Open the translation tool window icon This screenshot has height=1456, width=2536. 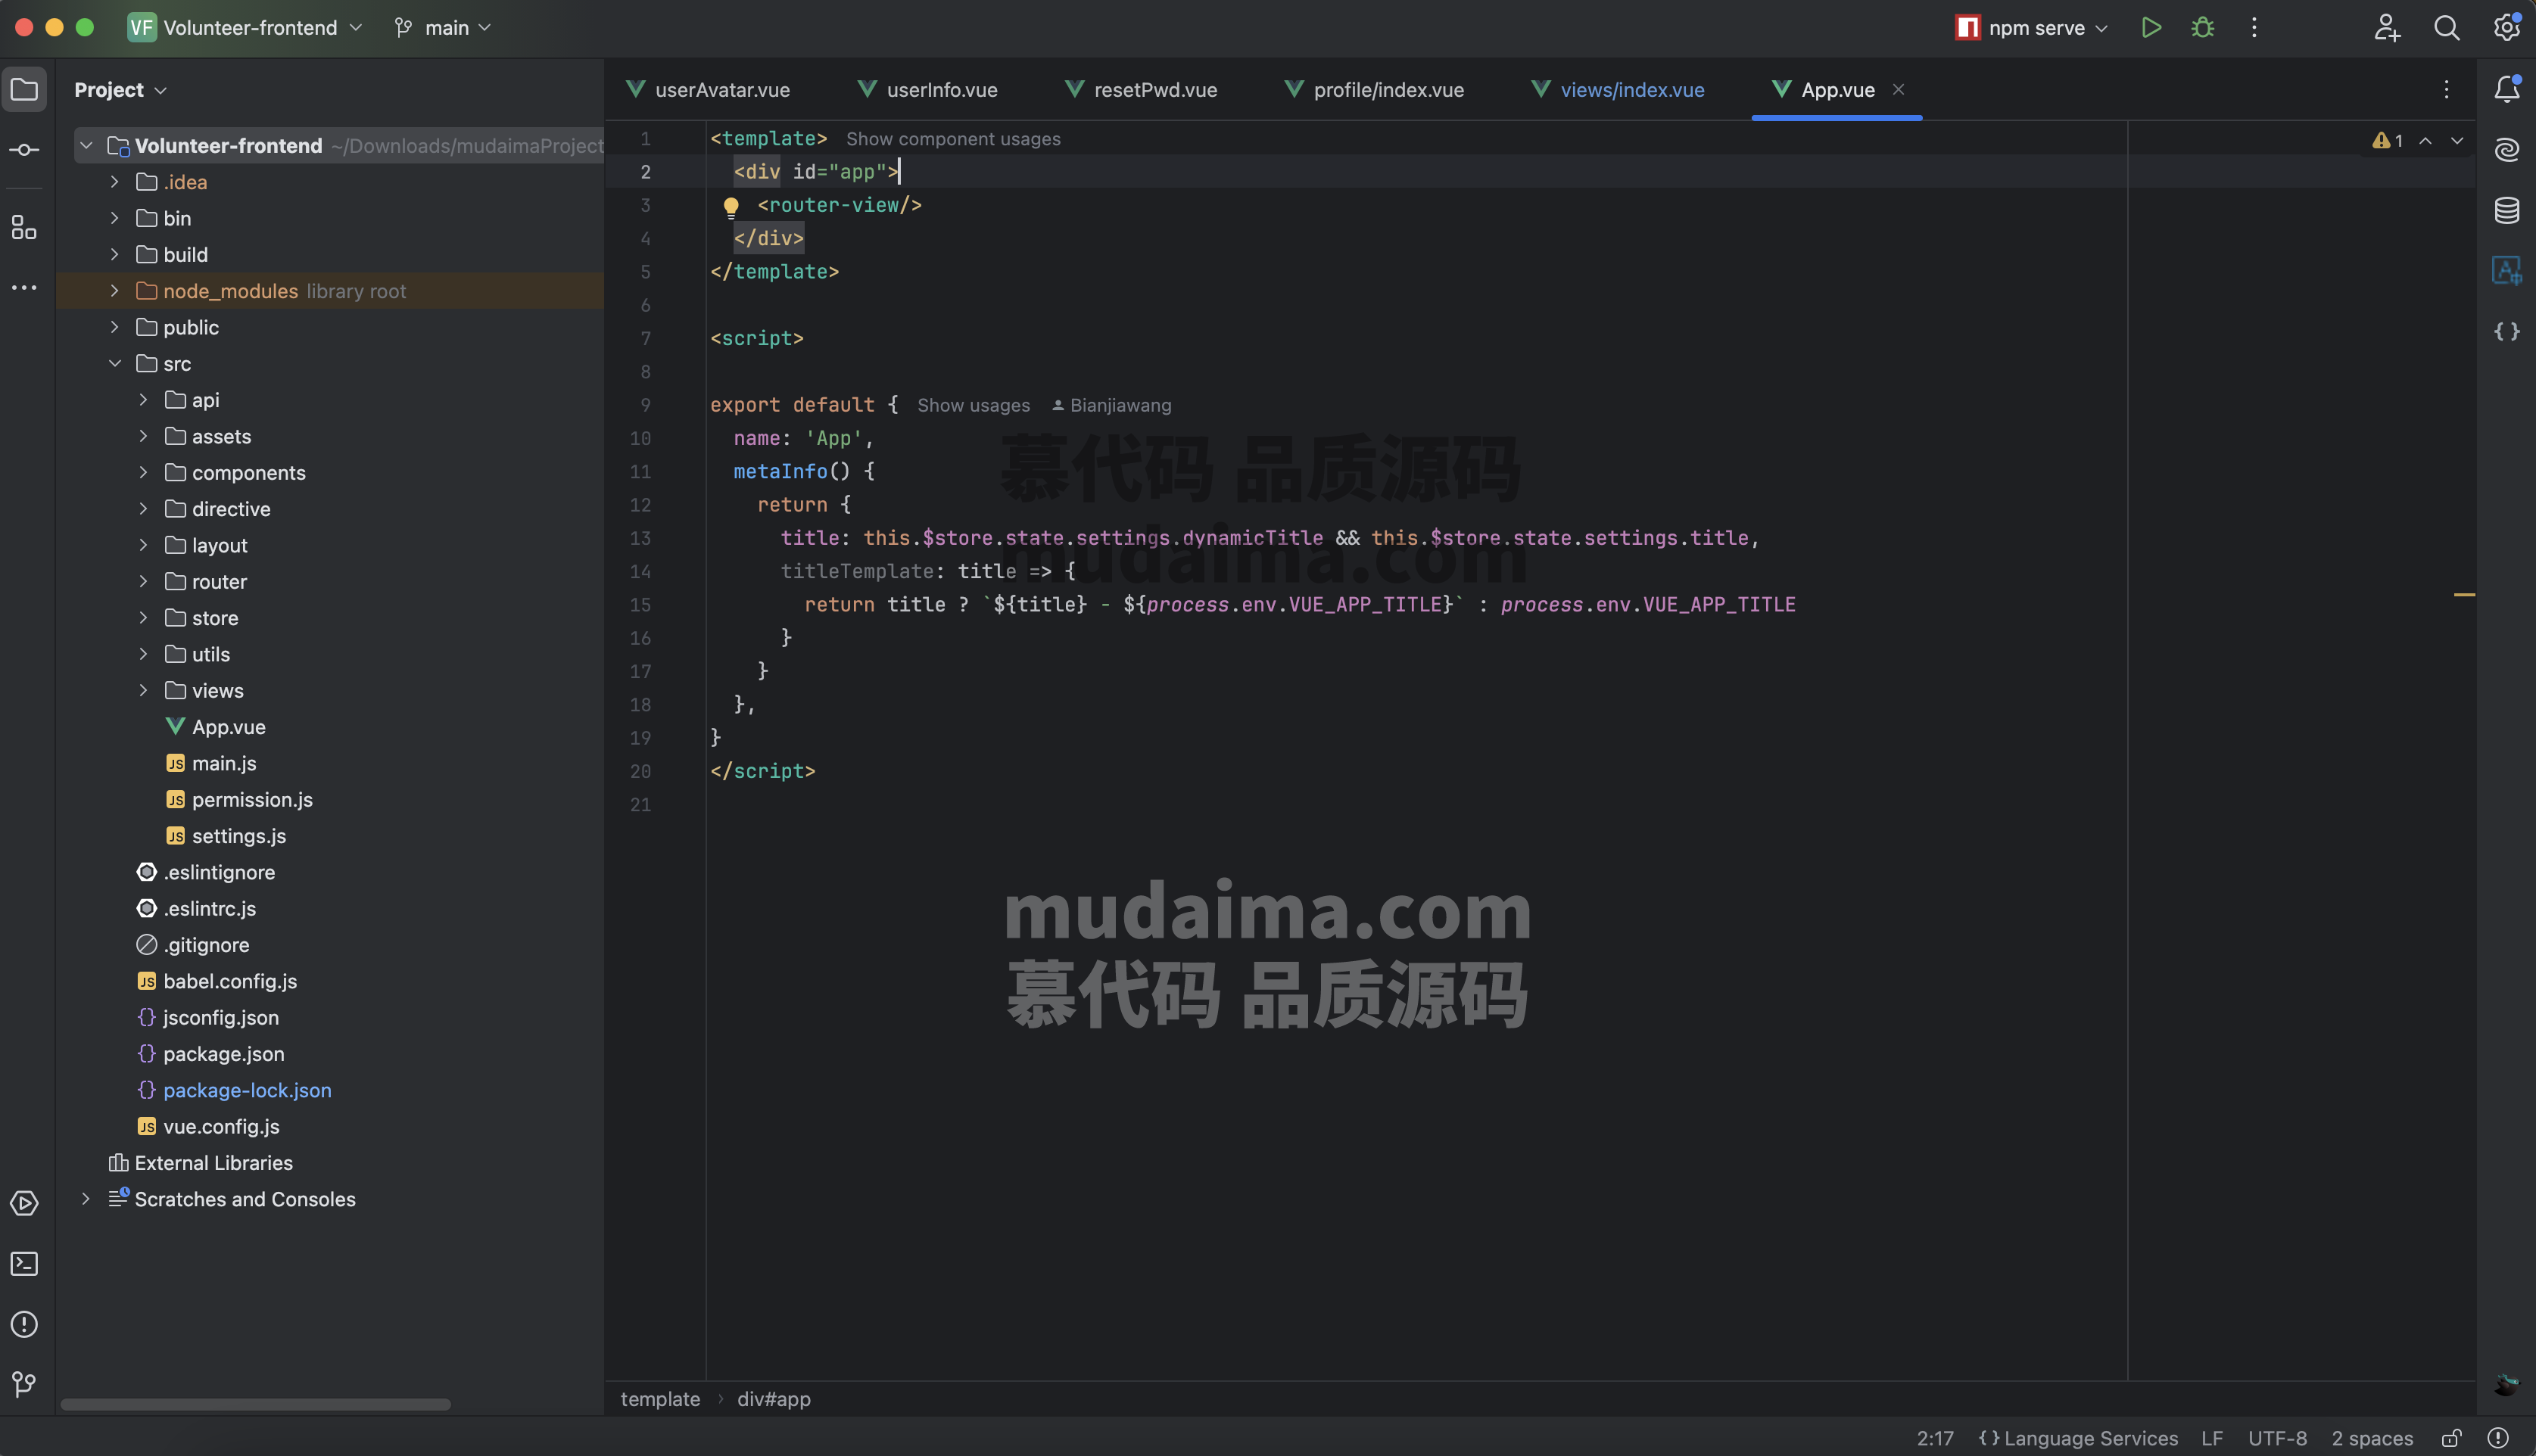[x=2507, y=270]
